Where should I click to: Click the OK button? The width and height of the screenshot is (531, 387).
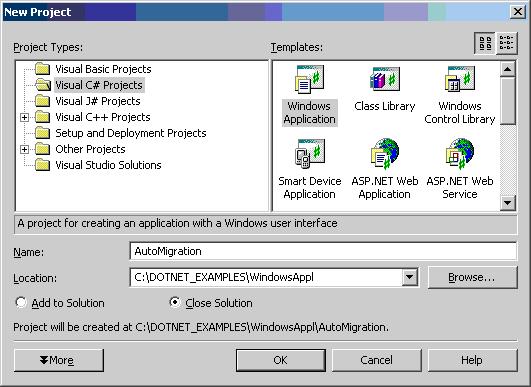pyautogui.click(x=281, y=360)
